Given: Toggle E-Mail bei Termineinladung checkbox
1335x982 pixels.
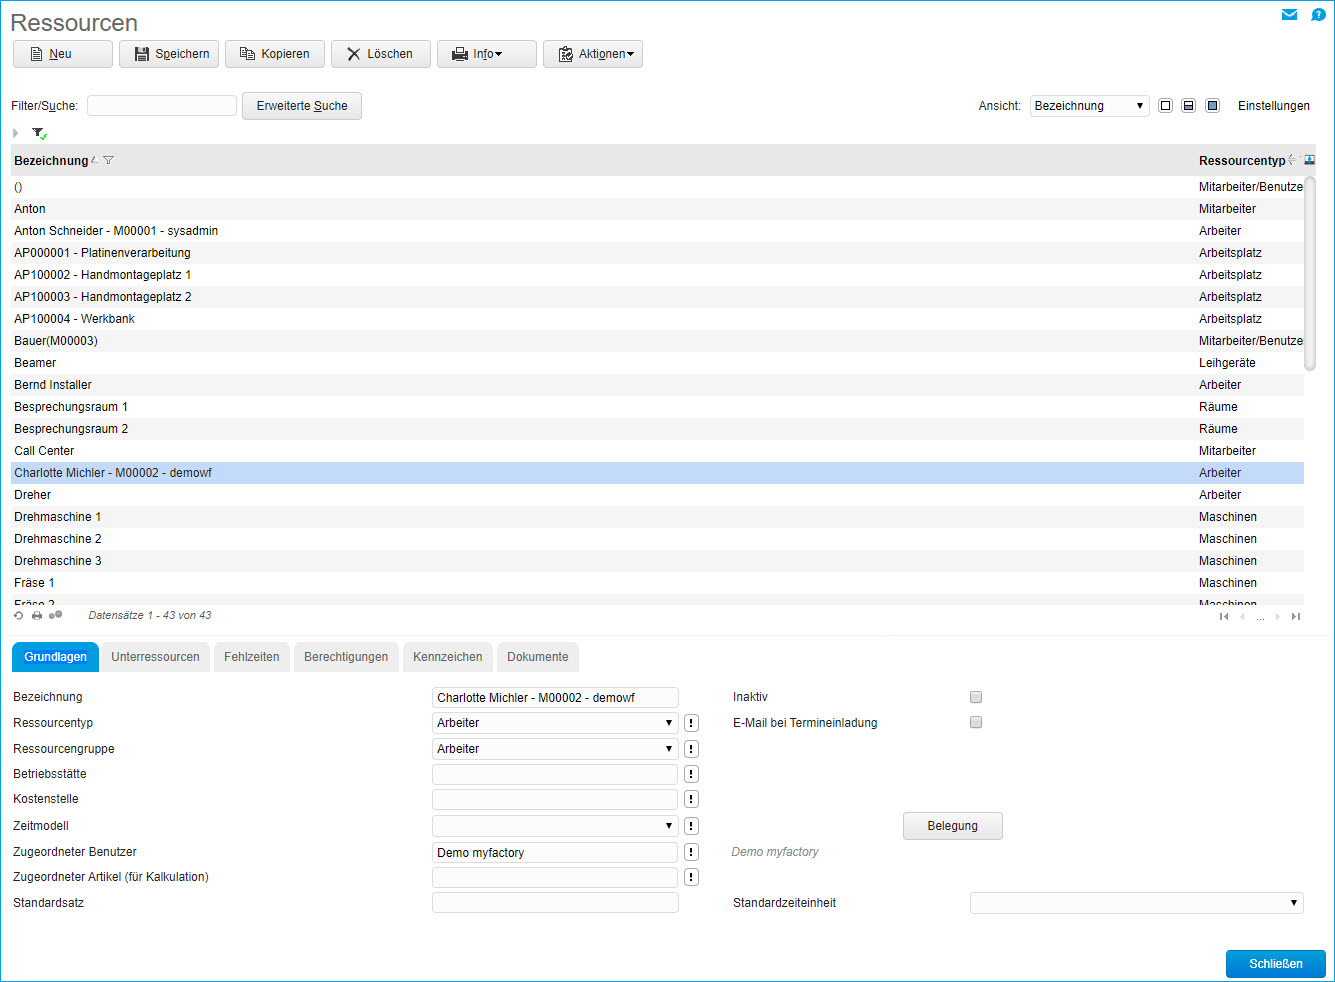Looking at the screenshot, I should (976, 722).
